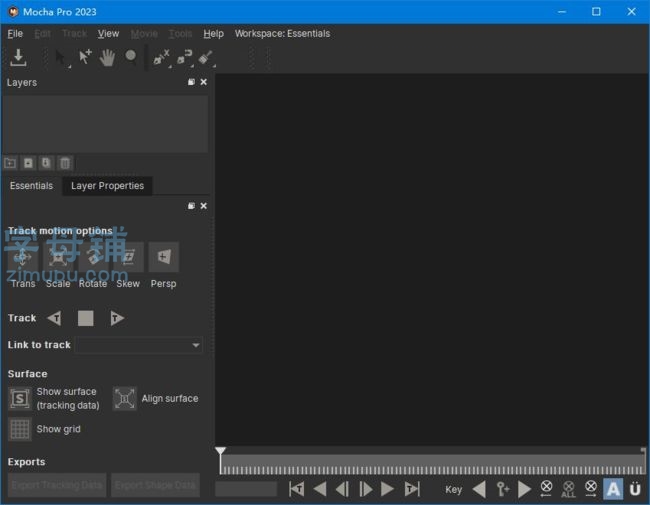Toggle Show surface tracking data
Viewport: 650px width, 505px height.
[x=19, y=399]
